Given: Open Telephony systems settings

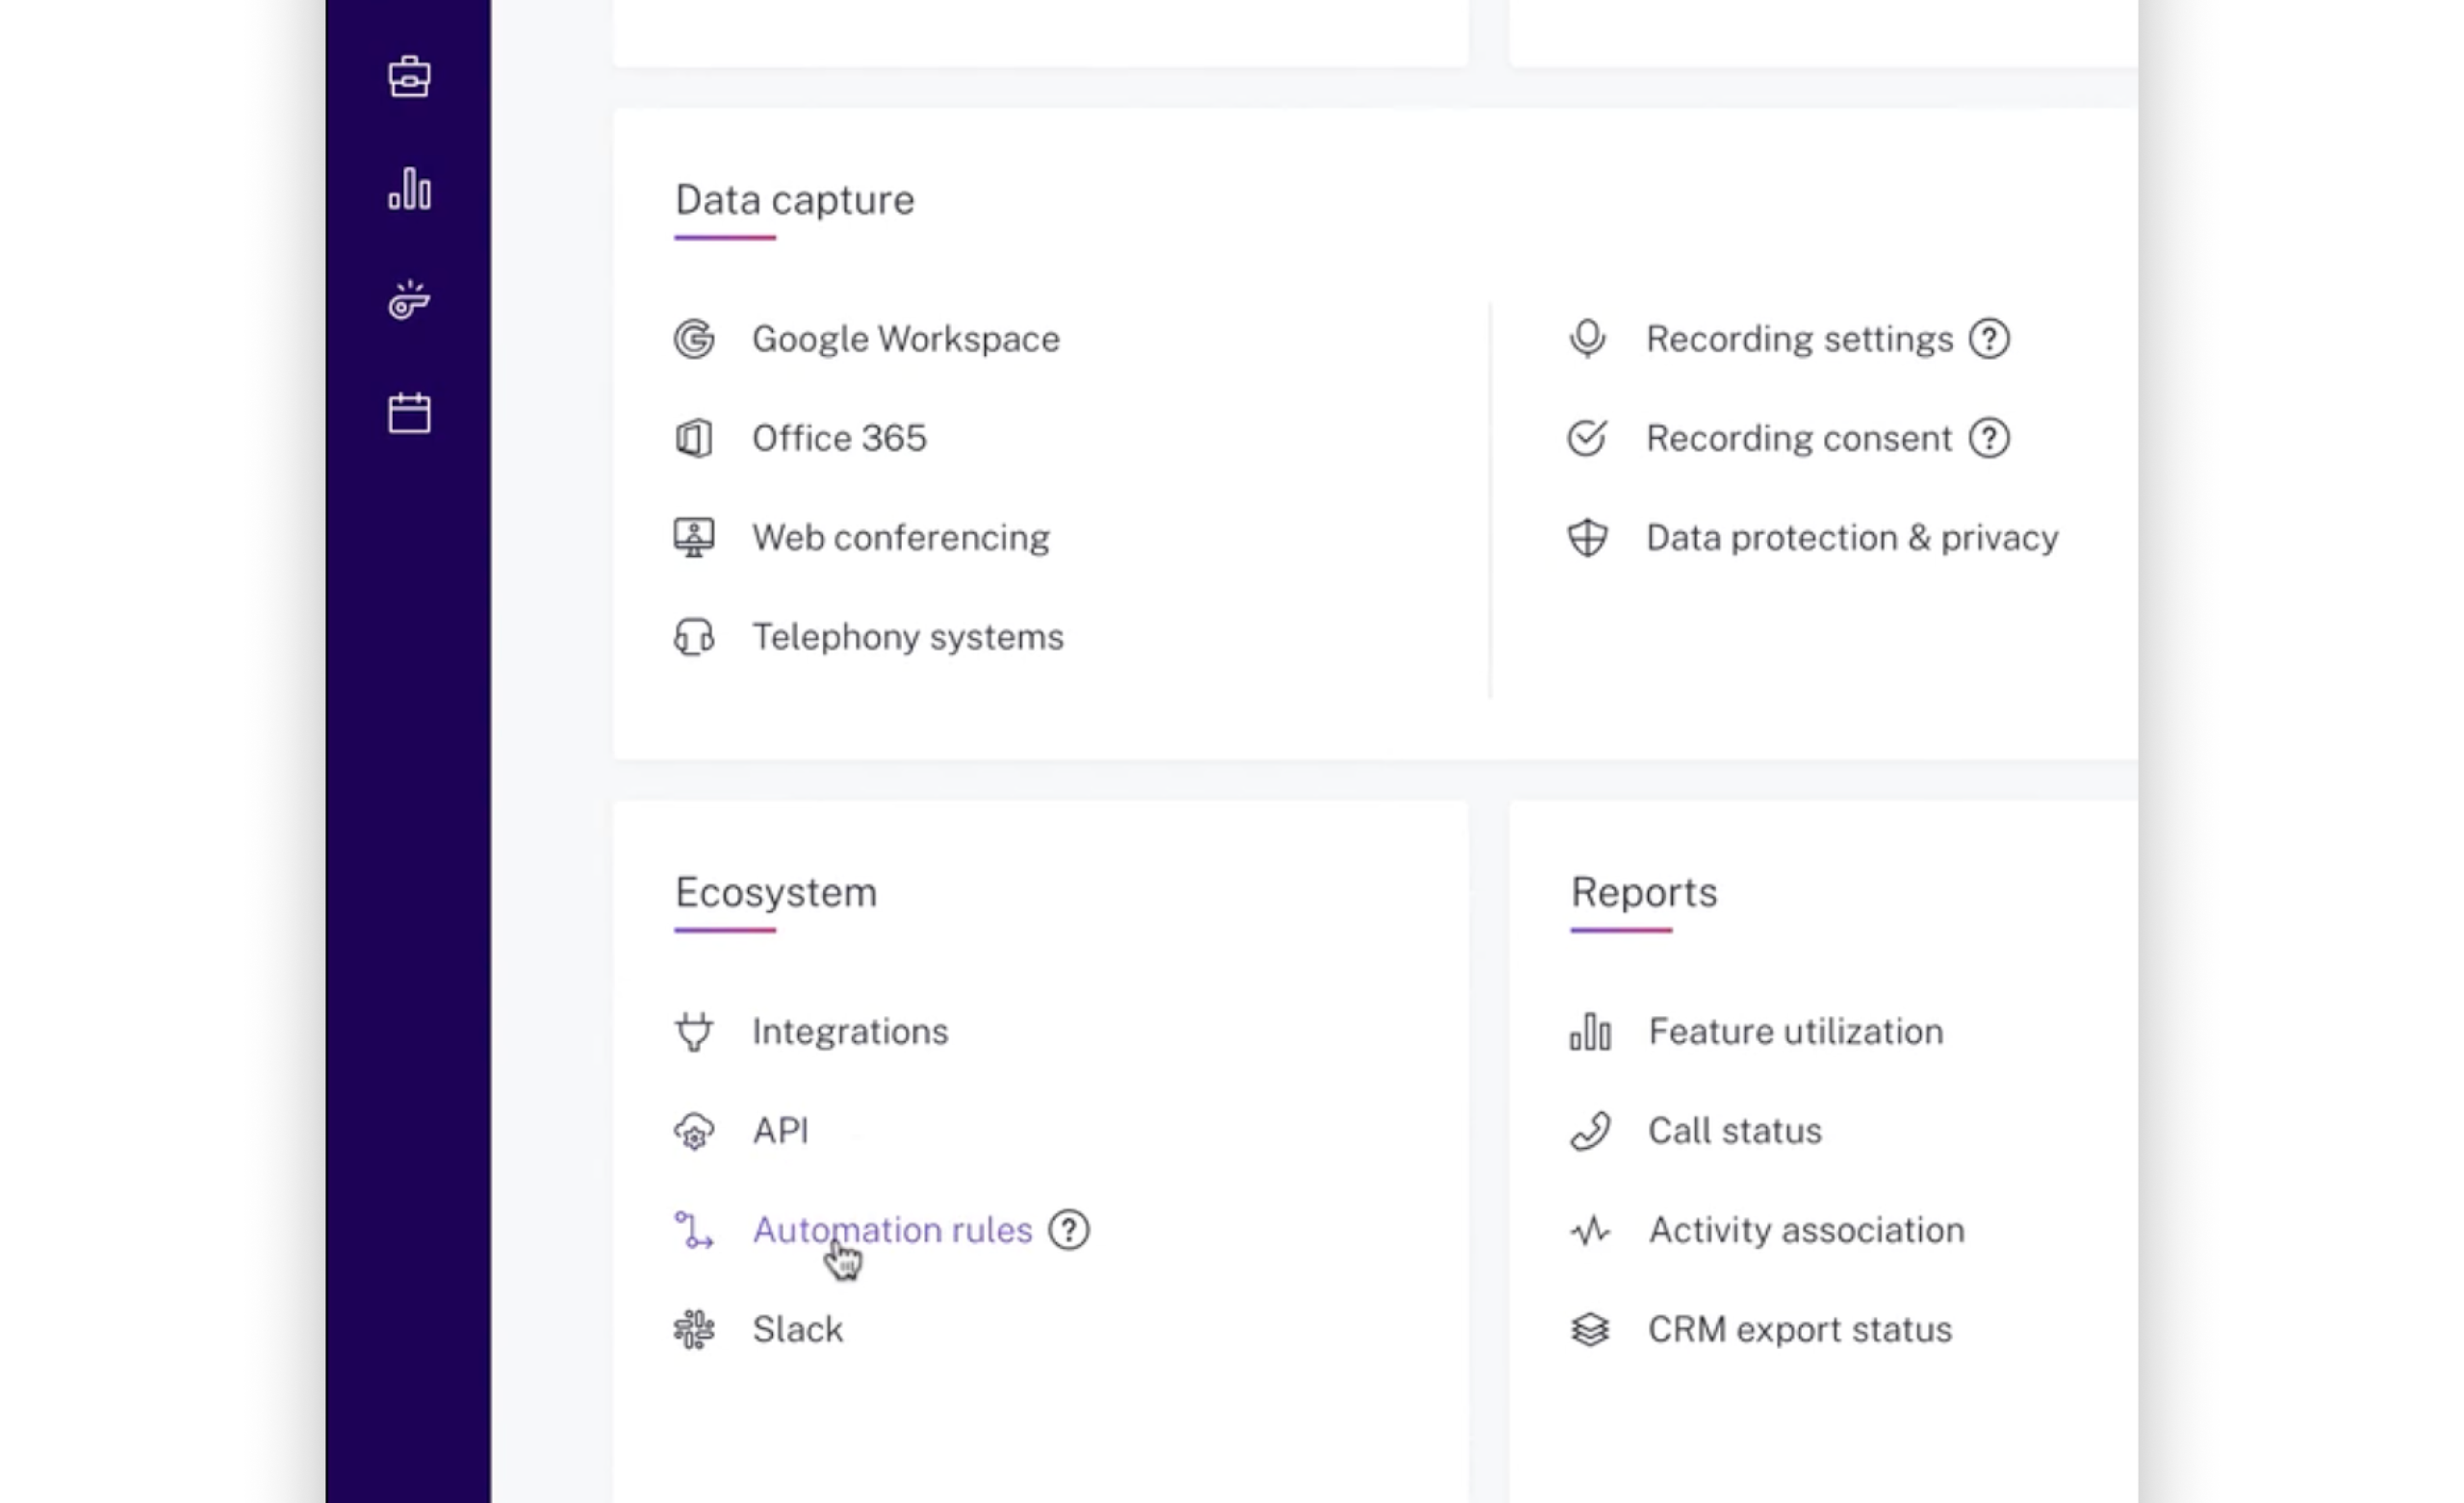Looking at the screenshot, I should 908,636.
